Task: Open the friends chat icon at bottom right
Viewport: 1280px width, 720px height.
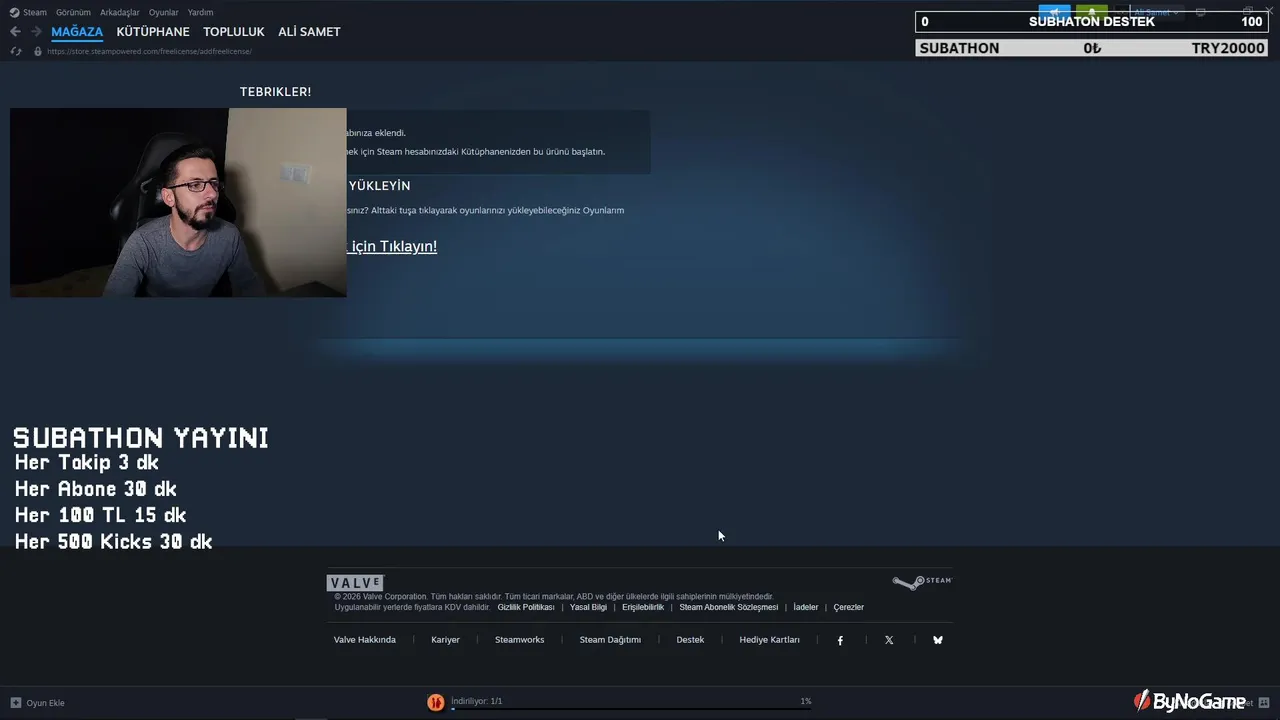Action: click(1264, 702)
